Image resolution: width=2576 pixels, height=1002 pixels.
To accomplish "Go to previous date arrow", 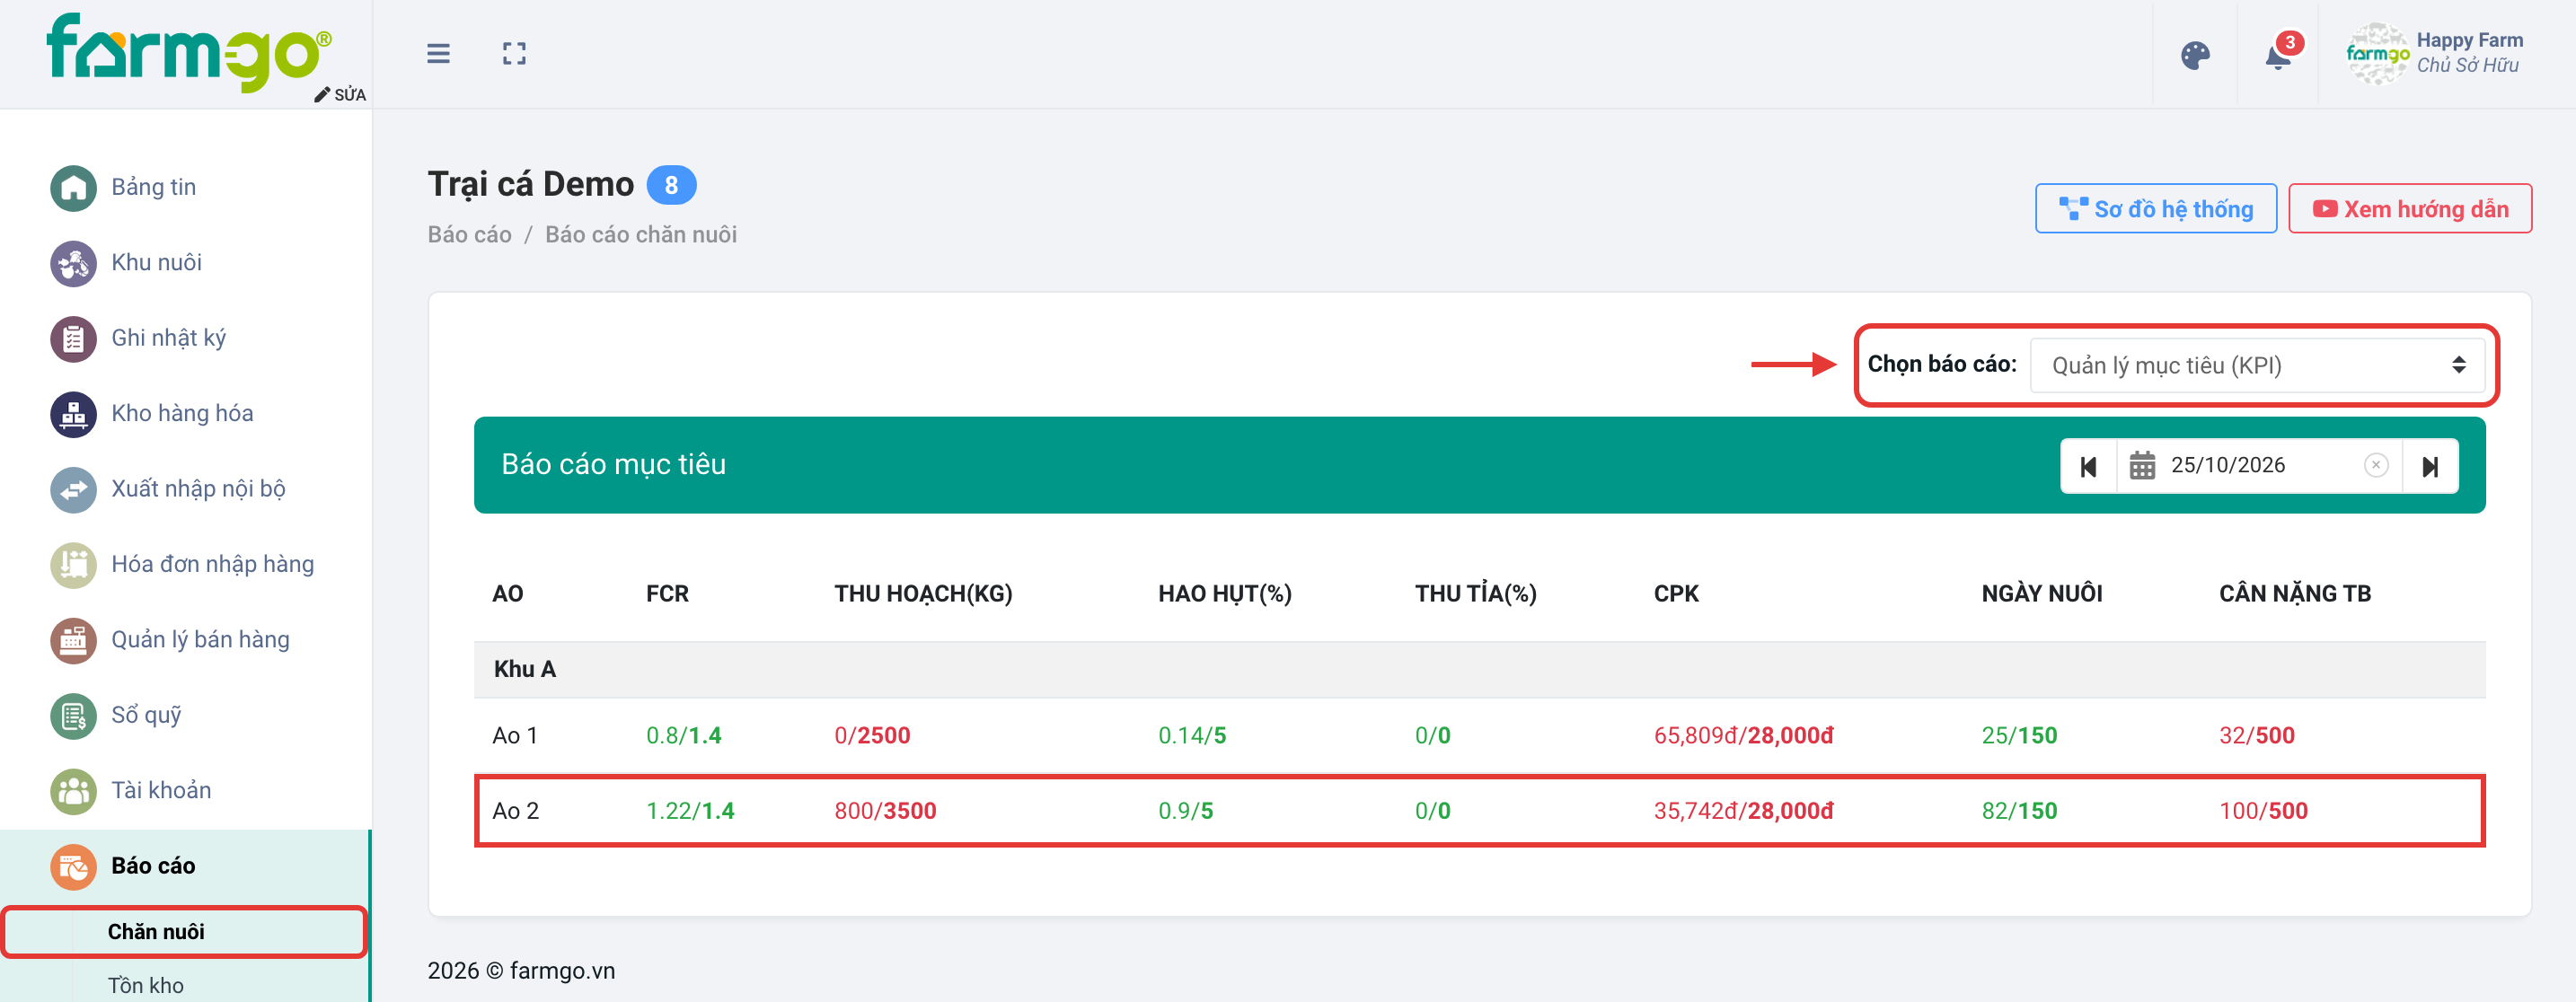I will coord(2088,466).
